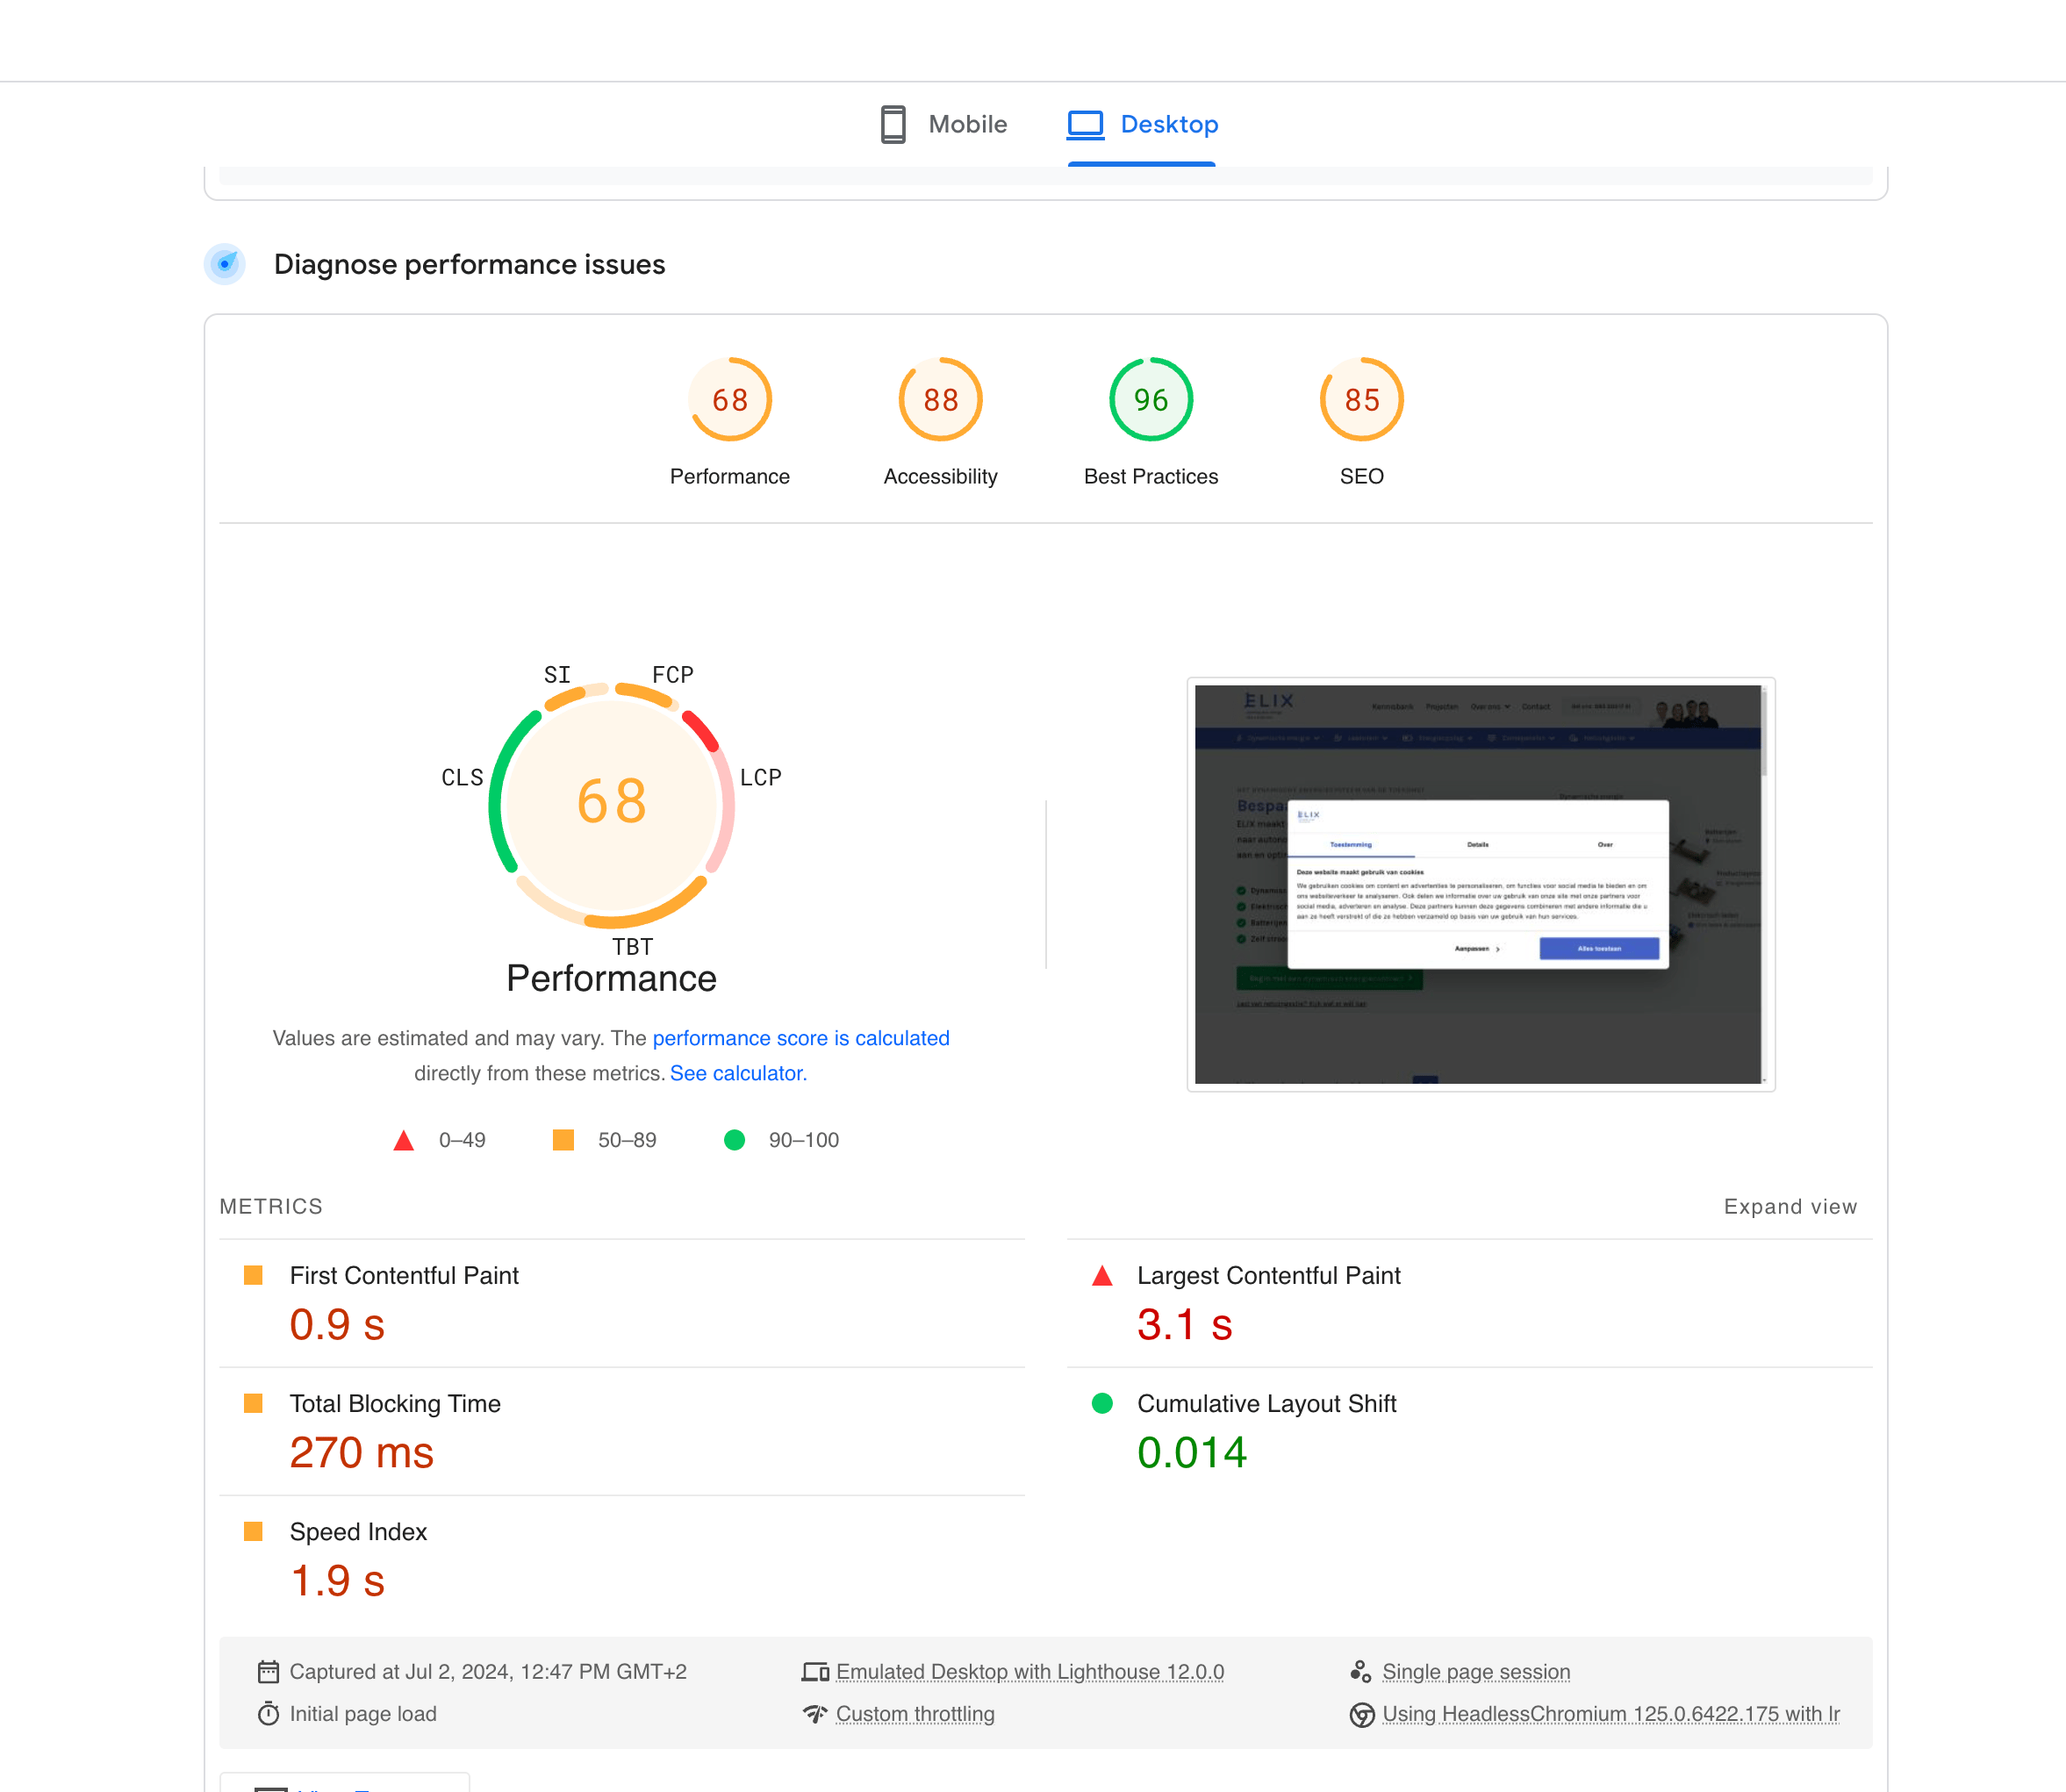Open the performance score is calculated link
The width and height of the screenshot is (2066, 1792).
(800, 1038)
